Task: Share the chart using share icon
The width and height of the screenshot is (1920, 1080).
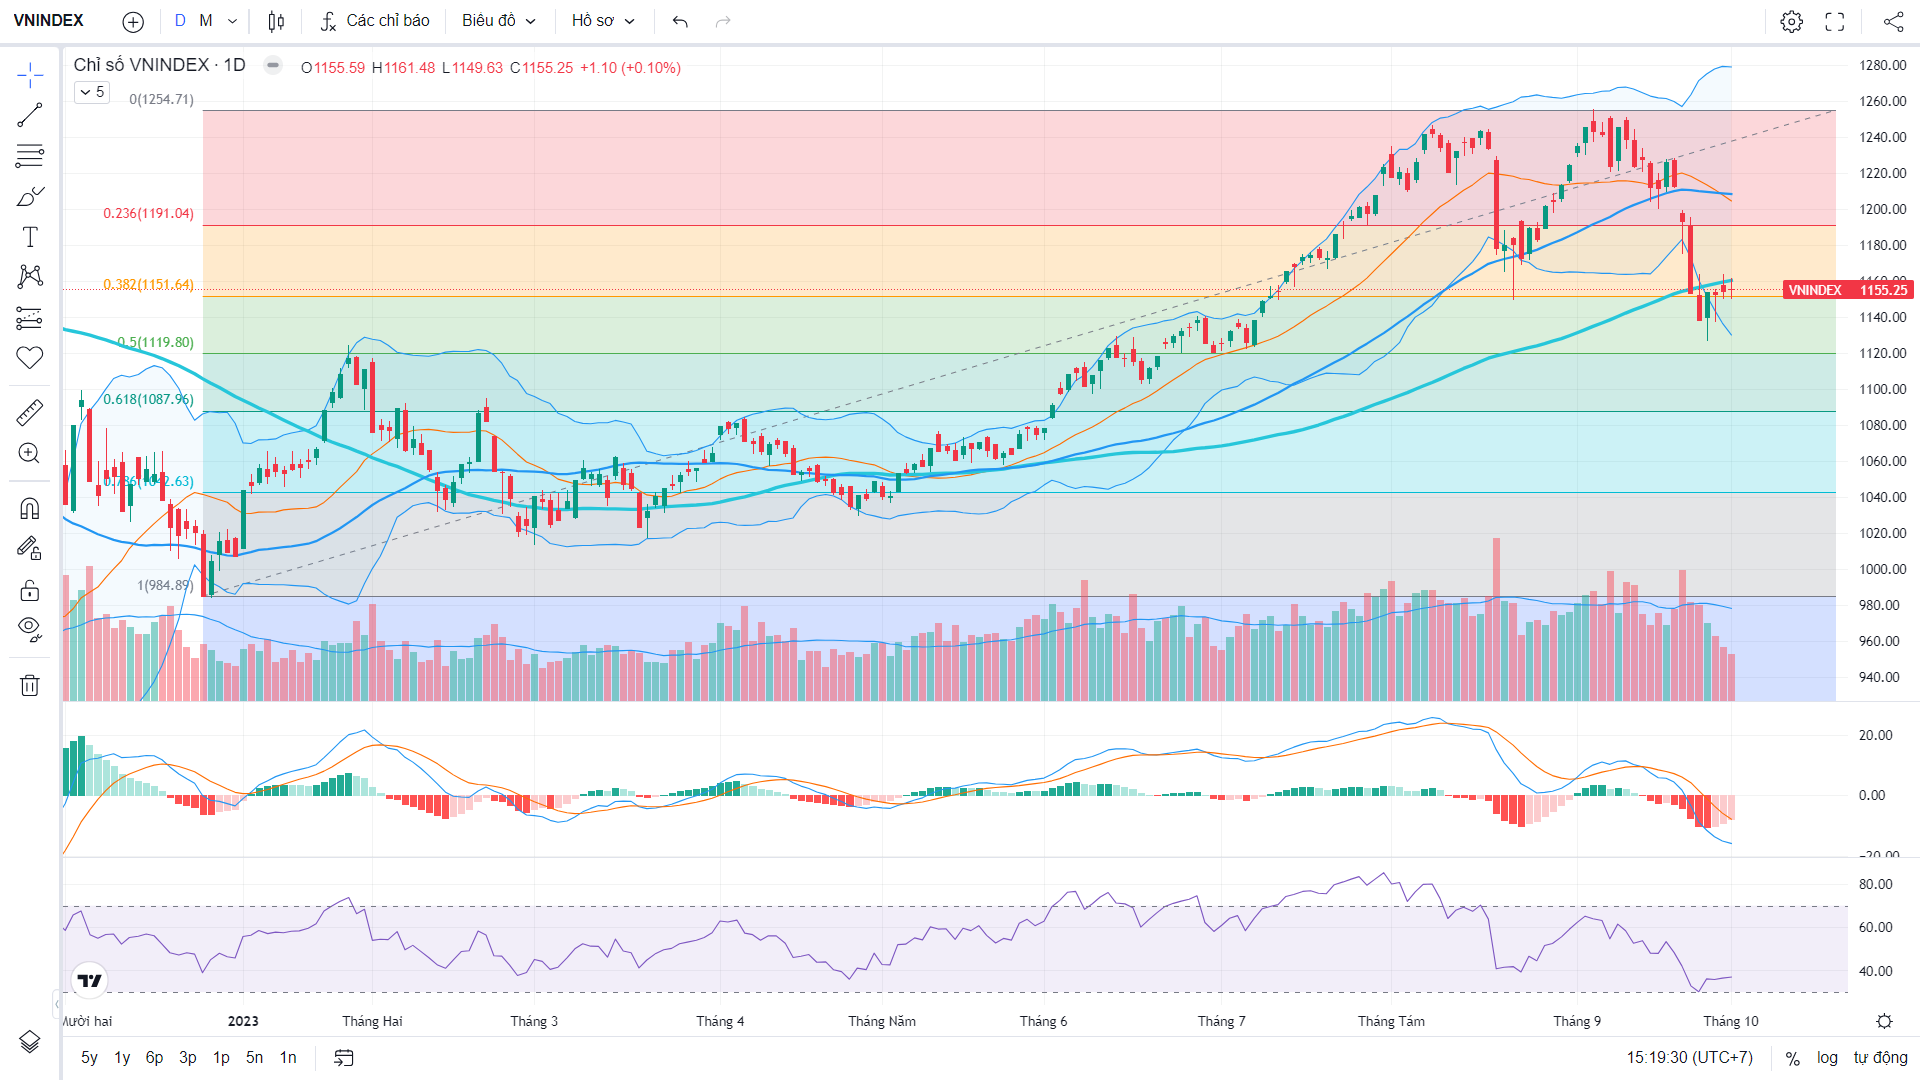Action: pos(1893,21)
